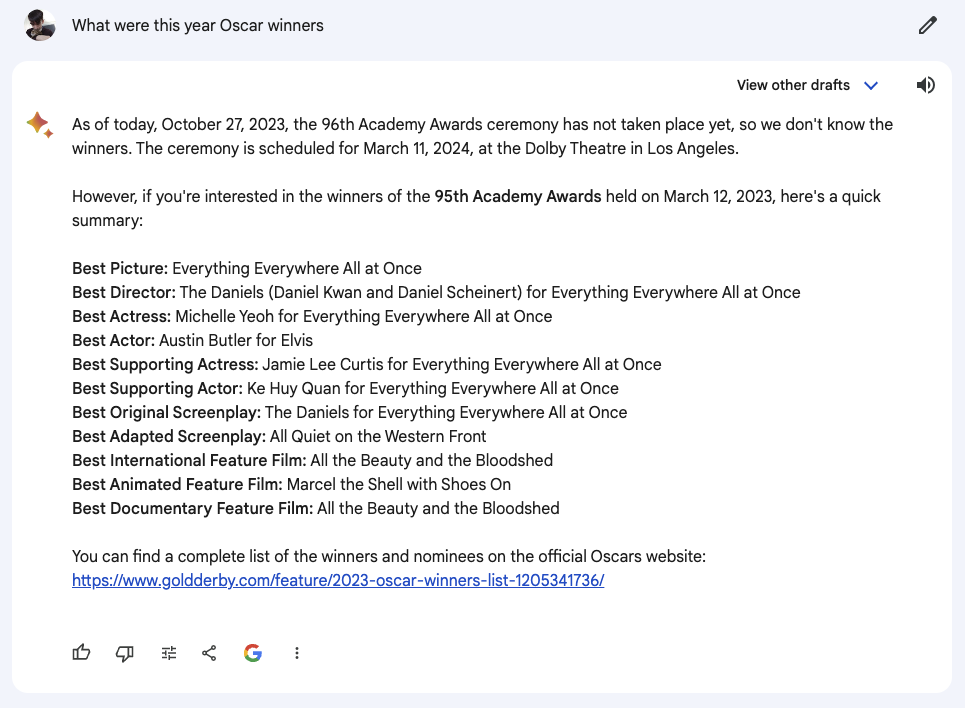Expand the View other drafts chevron
The height and width of the screenshot is (708, 965).
point(871,85)
